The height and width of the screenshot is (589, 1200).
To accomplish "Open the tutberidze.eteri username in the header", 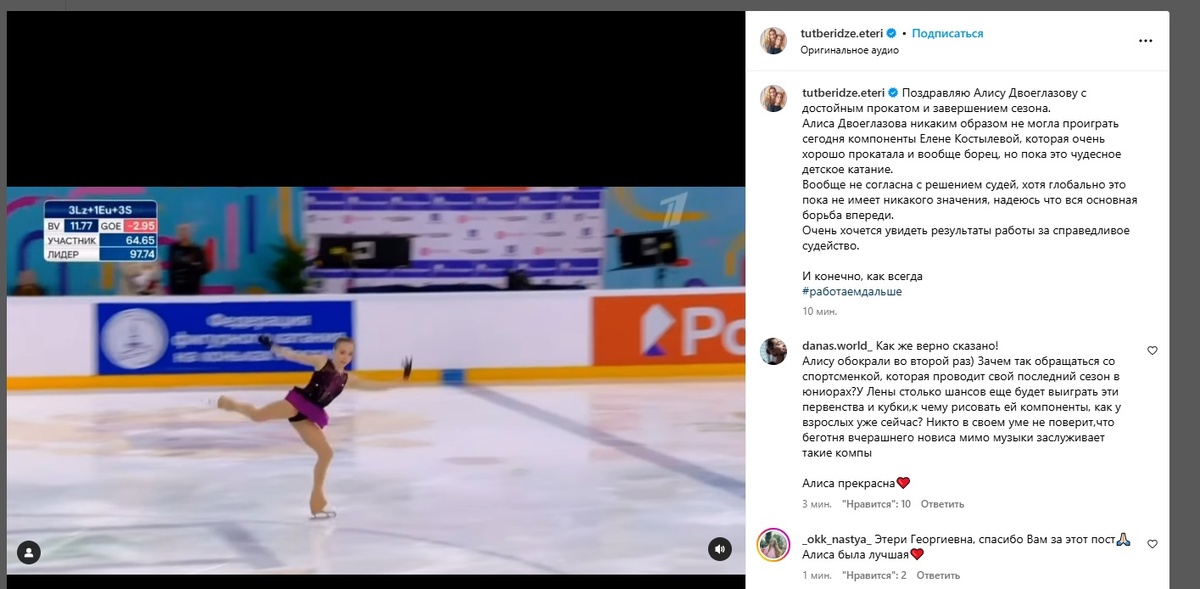I will click(842, 33).
